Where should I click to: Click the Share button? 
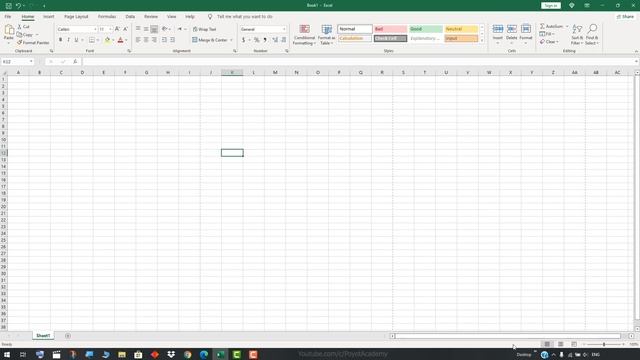[625, 17]
